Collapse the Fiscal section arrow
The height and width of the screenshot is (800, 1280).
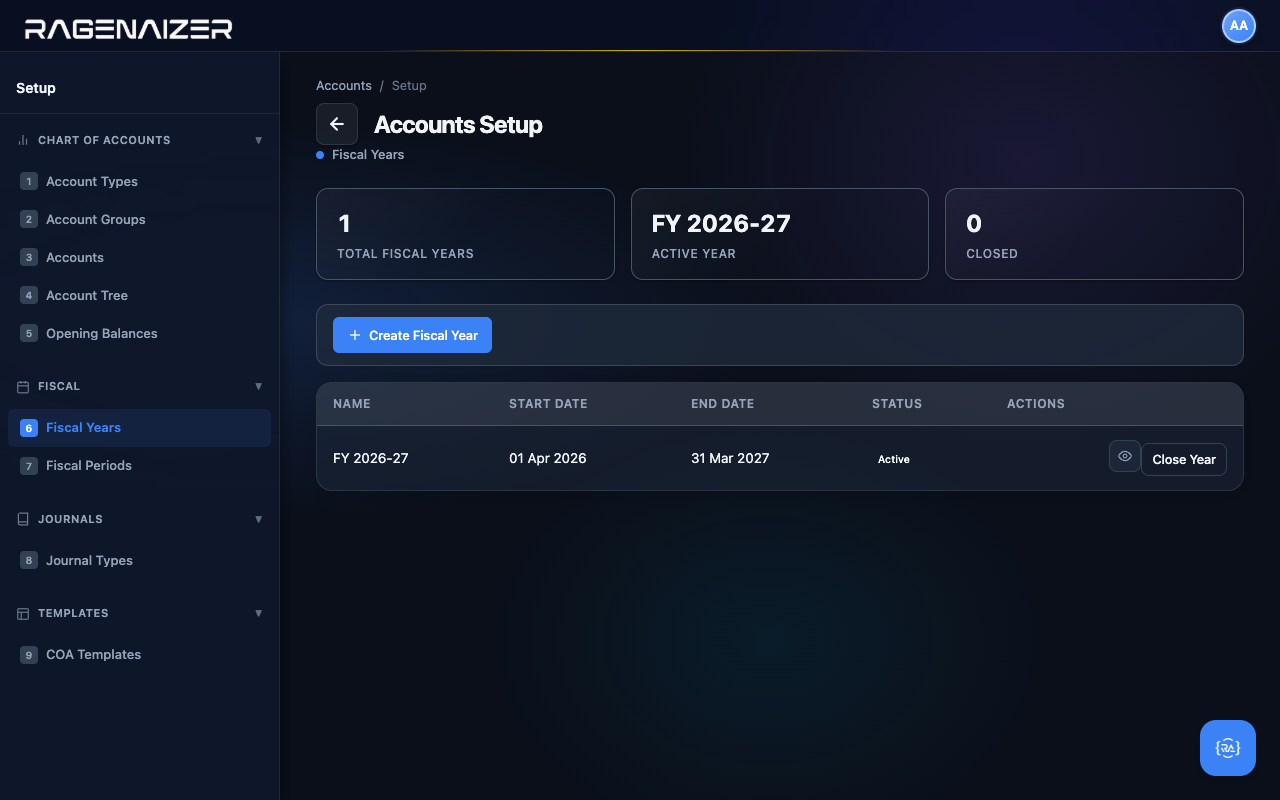tap(259, 386)
